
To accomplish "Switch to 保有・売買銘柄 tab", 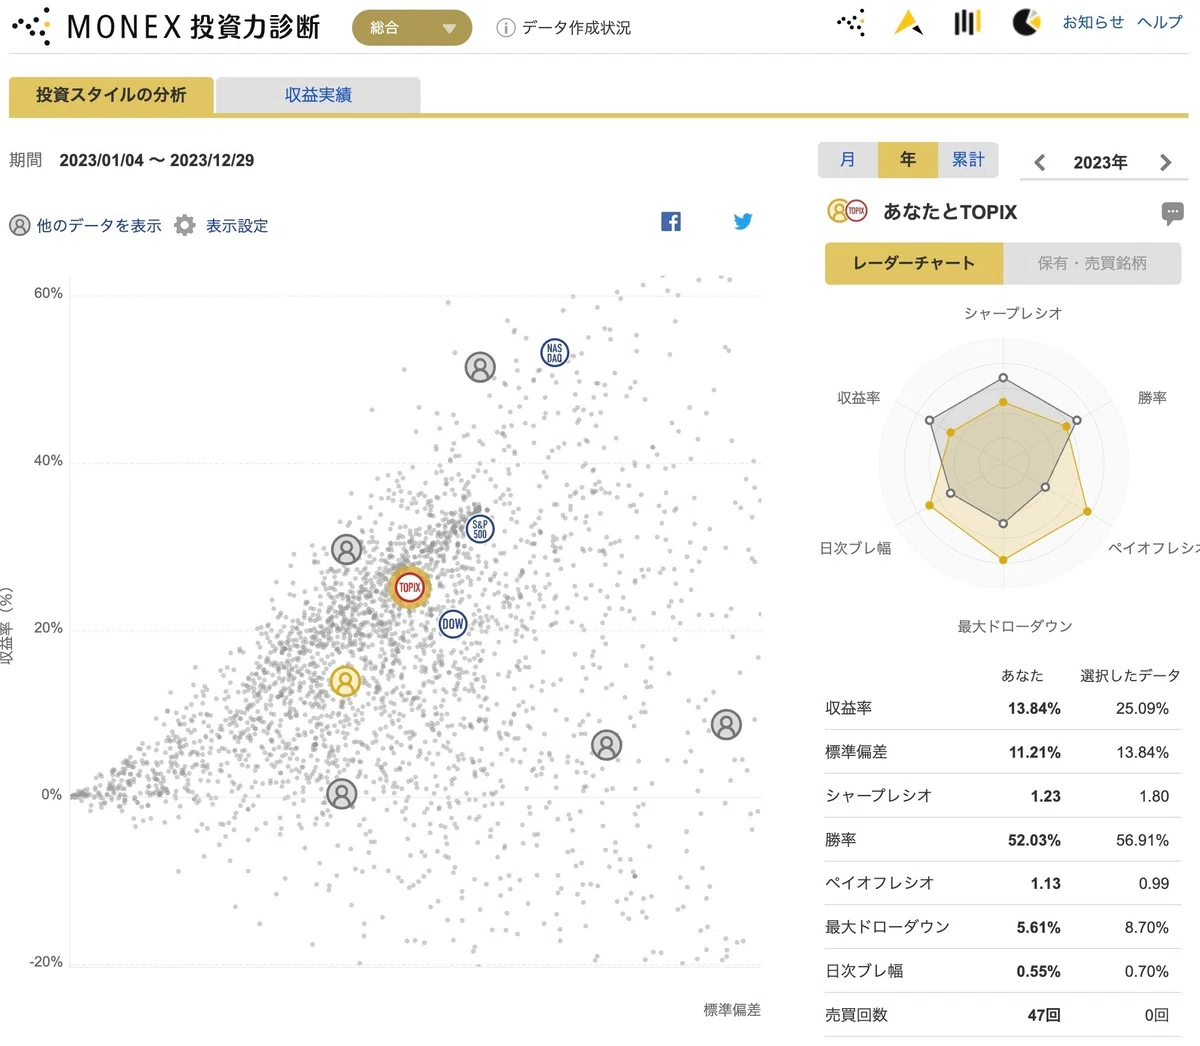I will tap(1092, 264).
